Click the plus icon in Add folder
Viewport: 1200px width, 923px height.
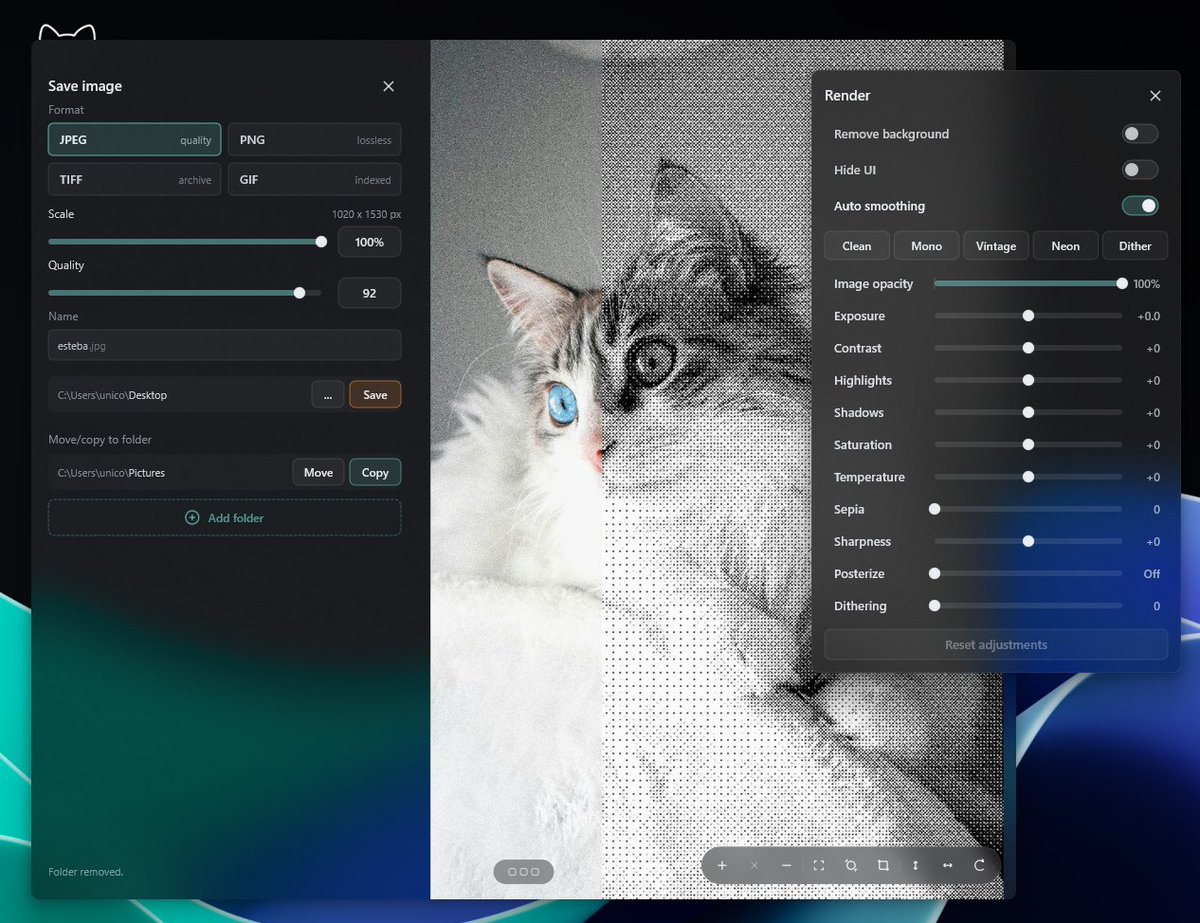click(x=192, y=518)
